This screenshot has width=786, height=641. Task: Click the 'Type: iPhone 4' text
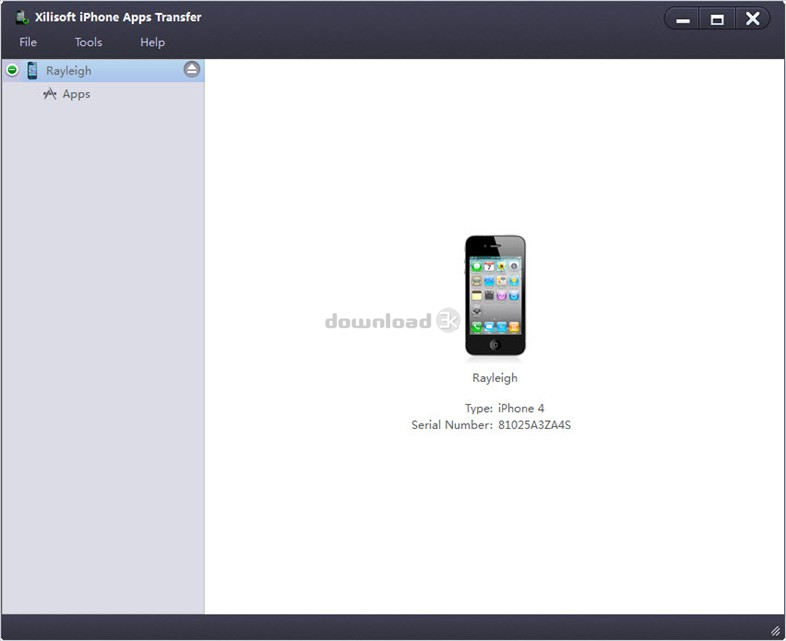click(504, 408)
